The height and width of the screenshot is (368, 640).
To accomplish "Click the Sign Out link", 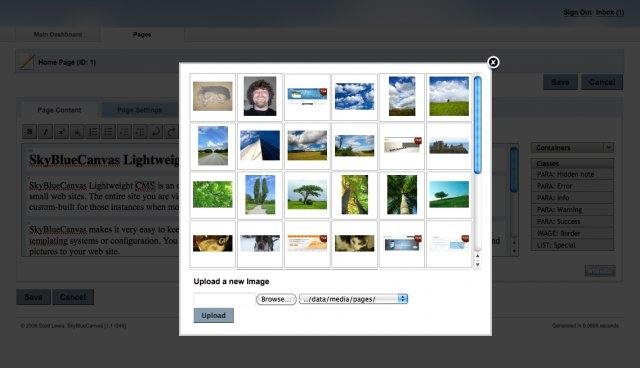I will pyautogui.click(x=577, y=13).
